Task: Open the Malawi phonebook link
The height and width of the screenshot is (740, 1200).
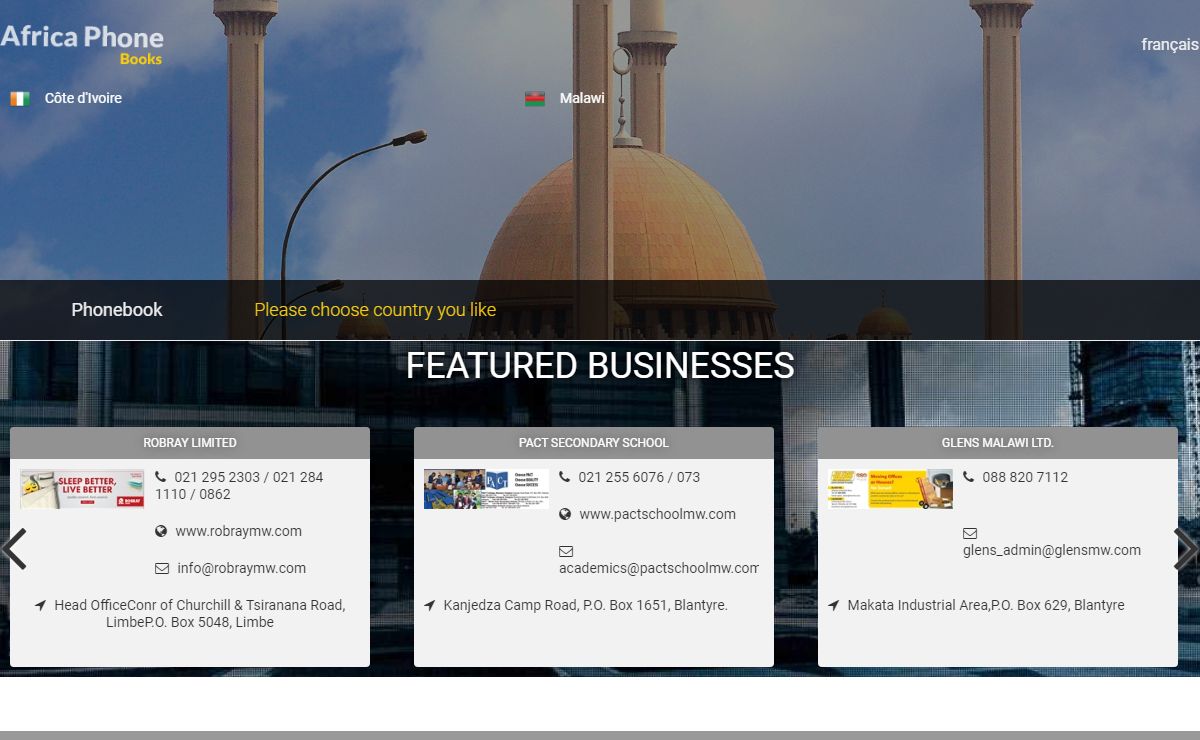Action: [x=582, y=98]
